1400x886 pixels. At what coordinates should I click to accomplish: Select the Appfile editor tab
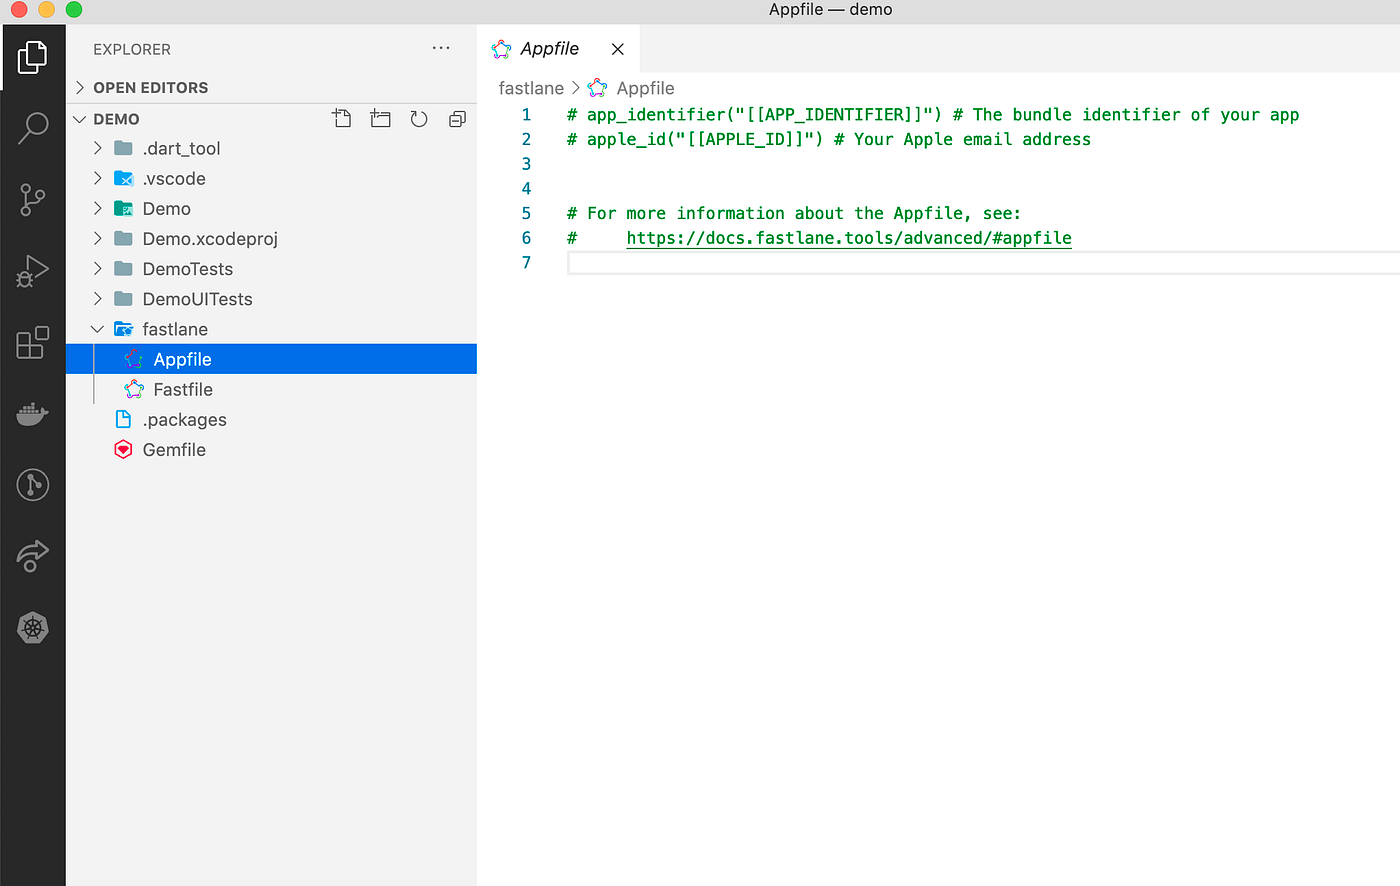tap(549, 49)
